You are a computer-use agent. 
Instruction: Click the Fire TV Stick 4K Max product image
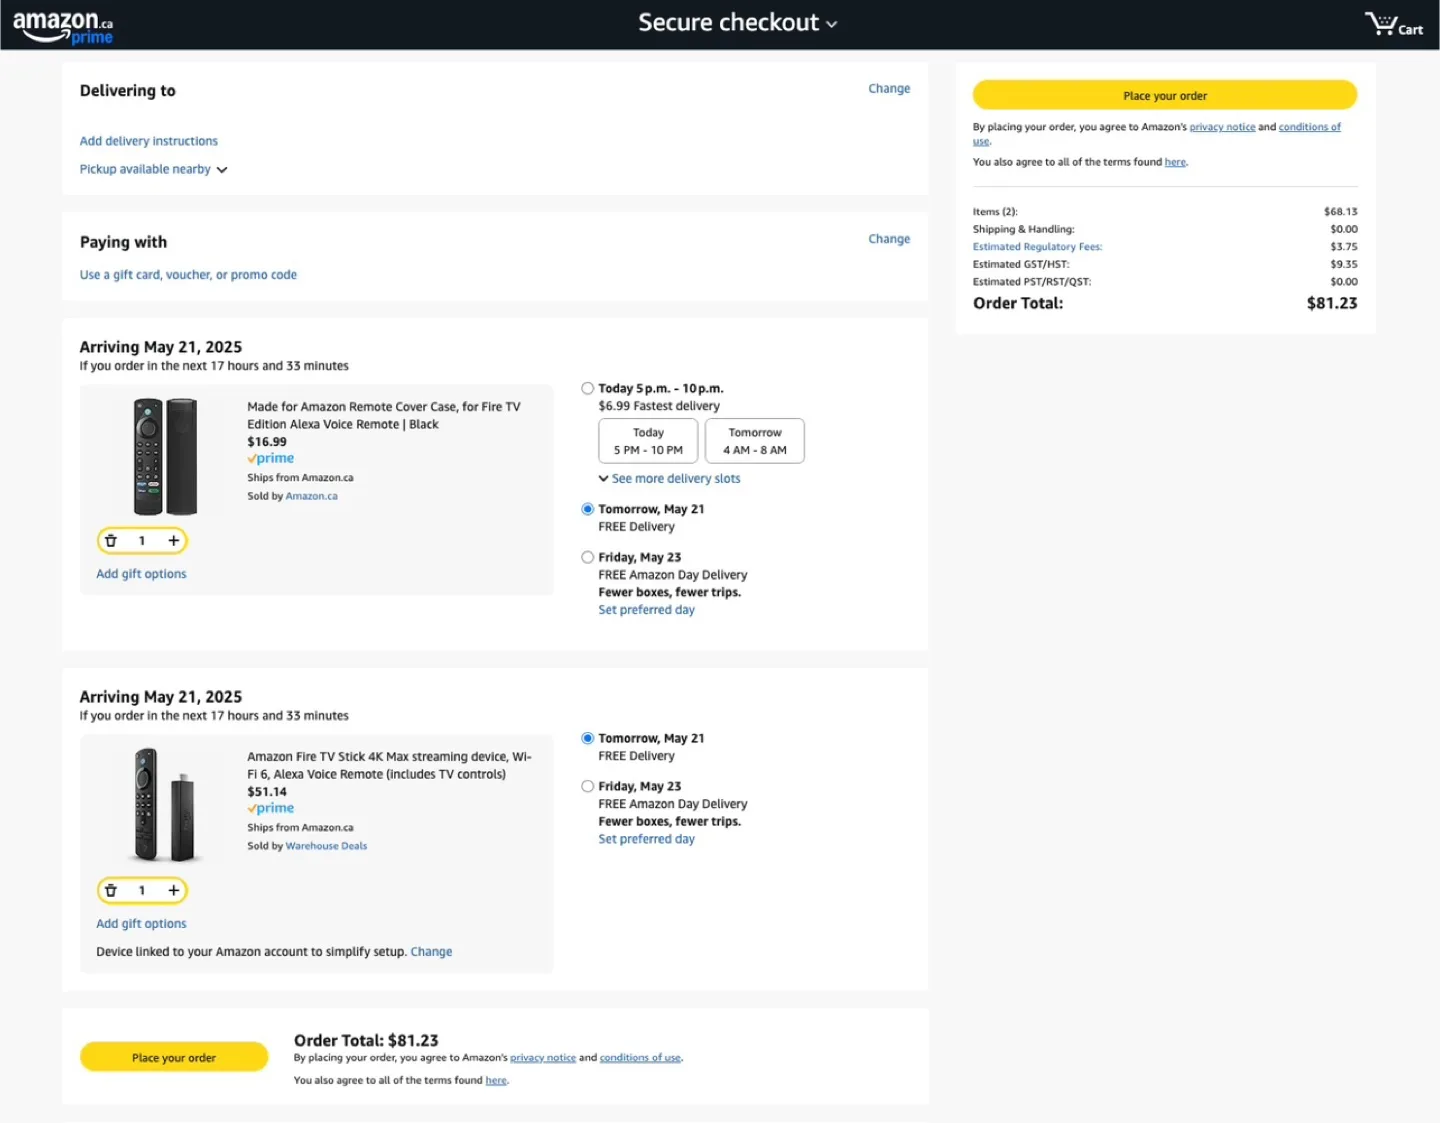[165, 805]
